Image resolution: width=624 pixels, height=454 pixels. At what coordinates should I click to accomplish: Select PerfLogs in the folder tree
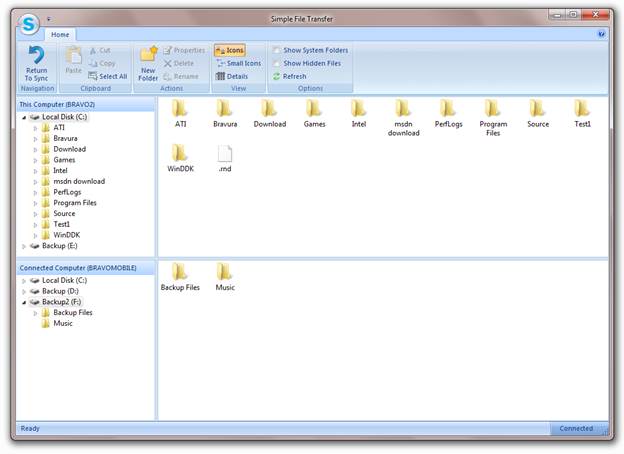67,192
